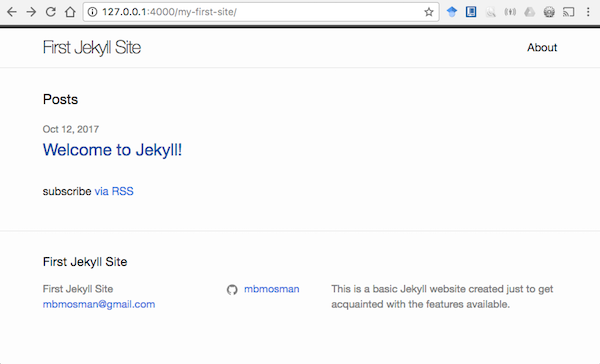600x364 pixels.
Task: Click the grey First Jekyll Site footer text
Action: click(x=78, y=289)
